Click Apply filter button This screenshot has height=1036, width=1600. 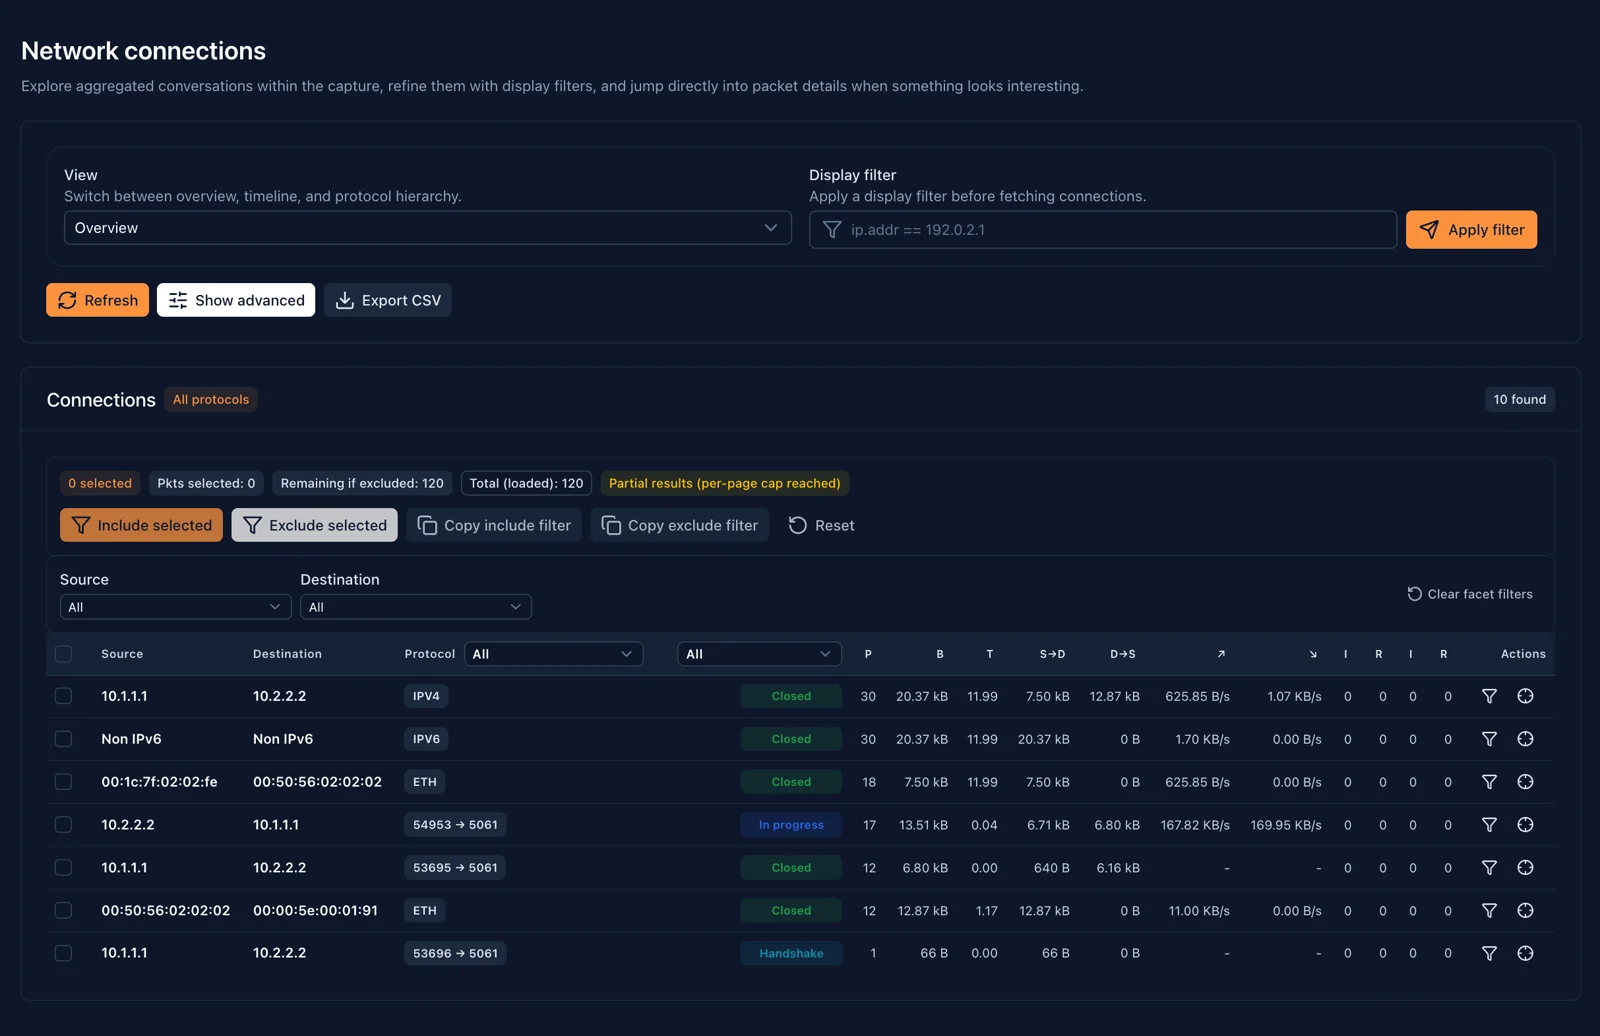1471,230
